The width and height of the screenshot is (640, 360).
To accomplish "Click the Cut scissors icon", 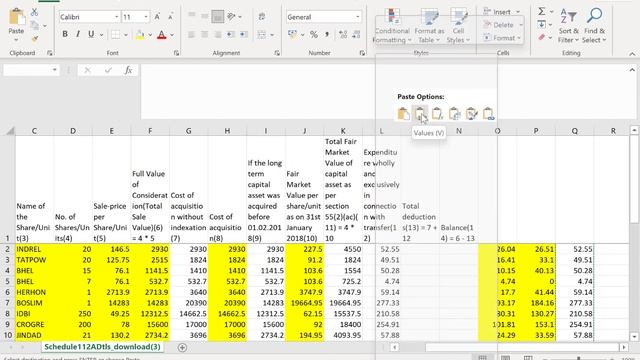I will point(35,12).
